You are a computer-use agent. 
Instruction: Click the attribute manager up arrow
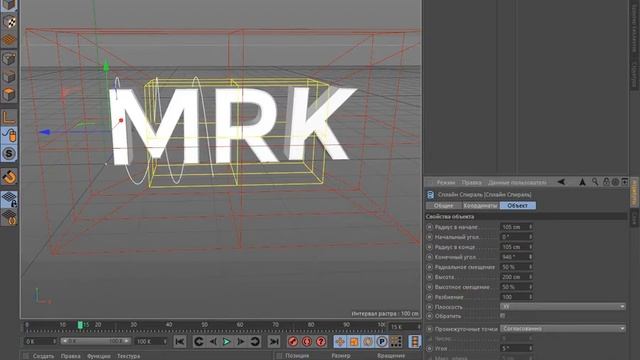[x=582, y=182]
